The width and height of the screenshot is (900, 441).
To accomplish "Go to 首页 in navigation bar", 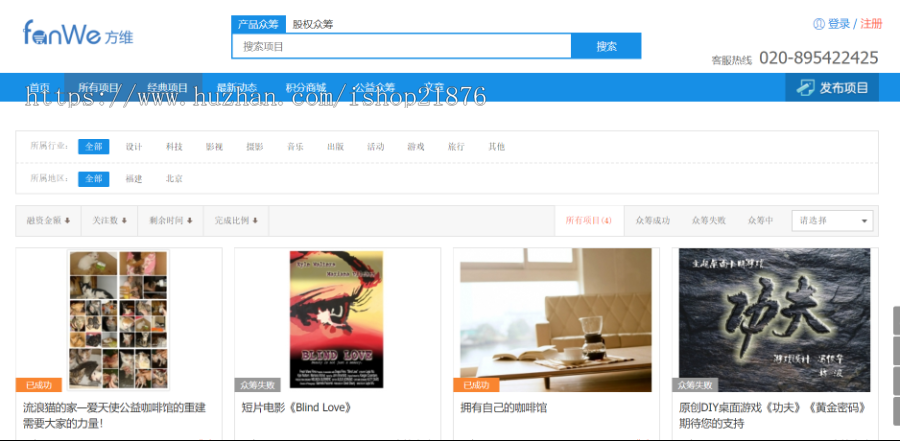I will pyautogui.click(x=40, y=87).
